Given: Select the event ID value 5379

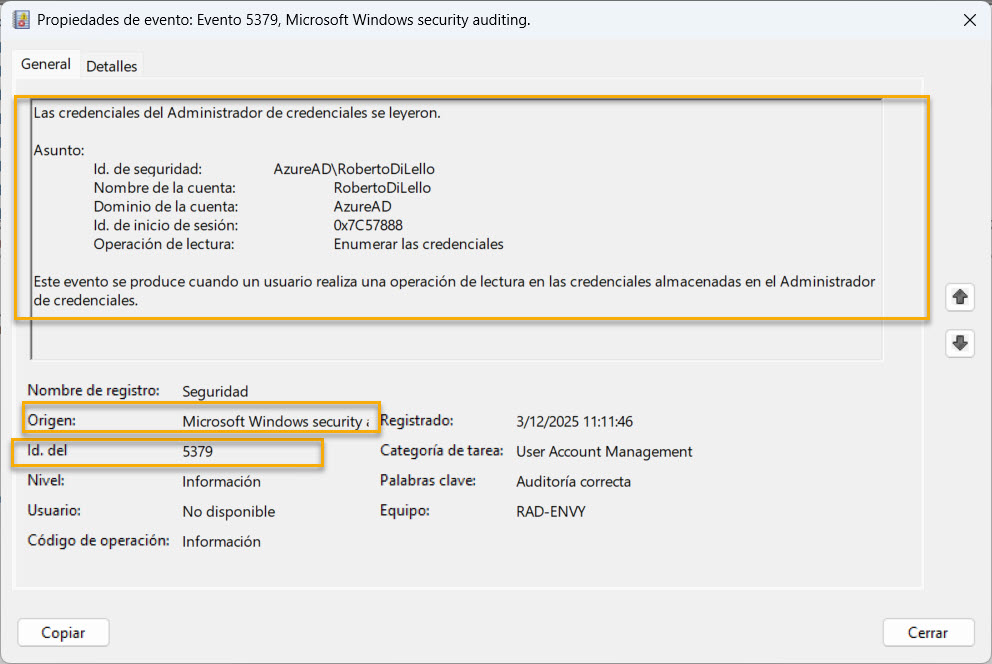Looking at the screenshot, I should point(197,452).
